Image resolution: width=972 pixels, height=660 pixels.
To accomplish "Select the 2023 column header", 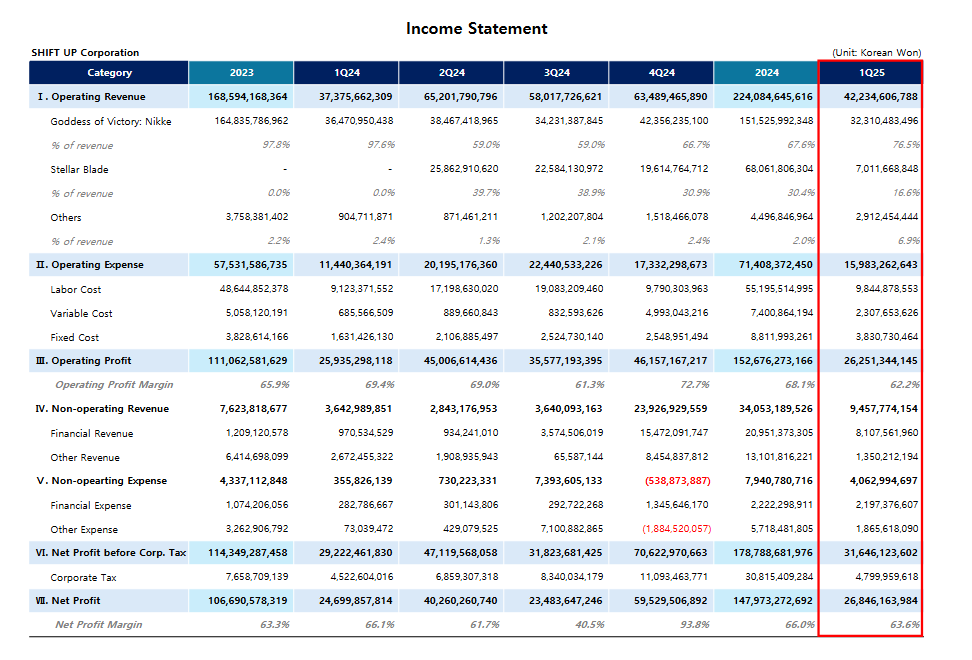I will click(x=241, y=73).
